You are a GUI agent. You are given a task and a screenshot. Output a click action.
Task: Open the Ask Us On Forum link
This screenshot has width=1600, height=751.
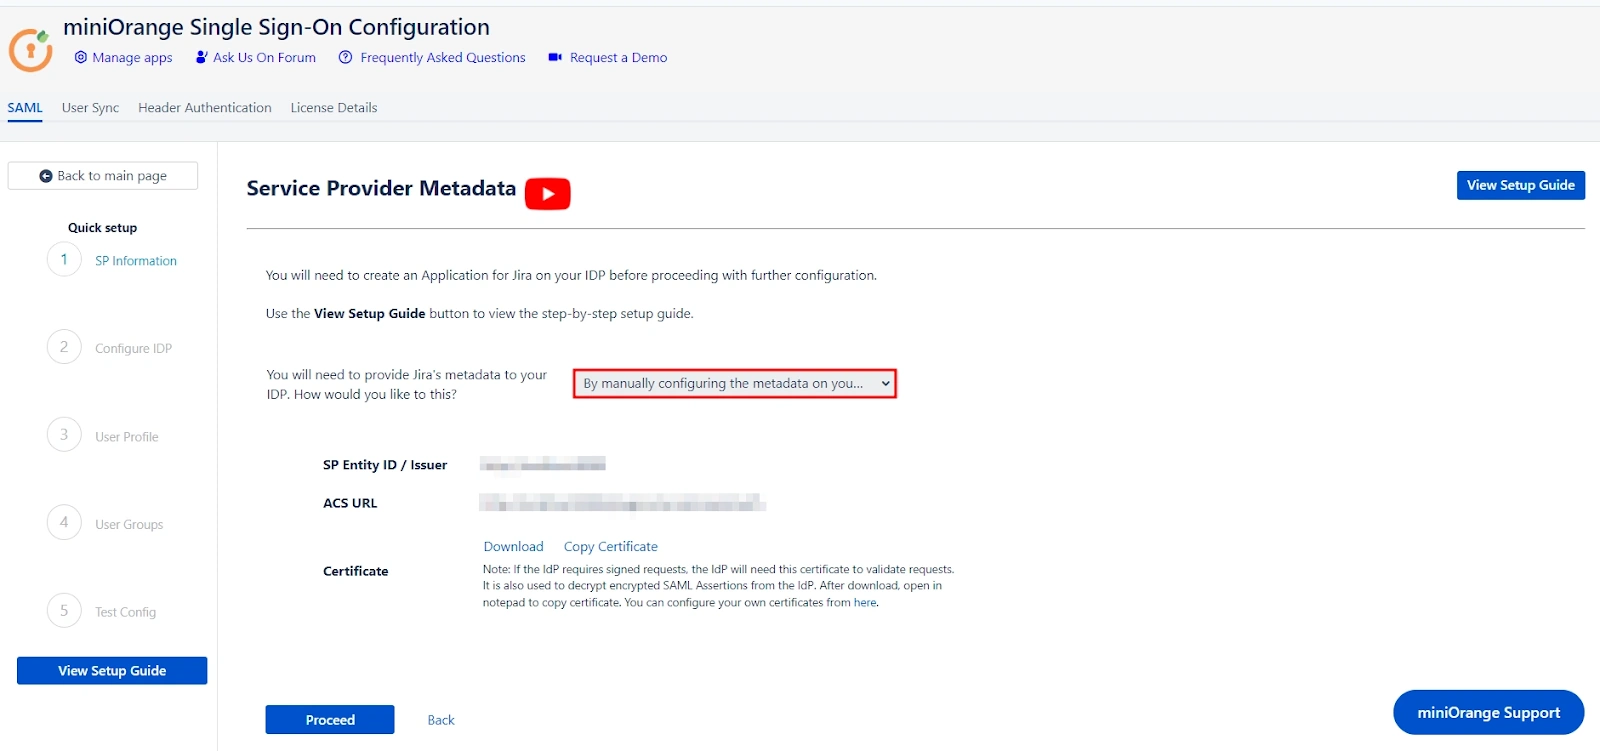coord(264,58)
